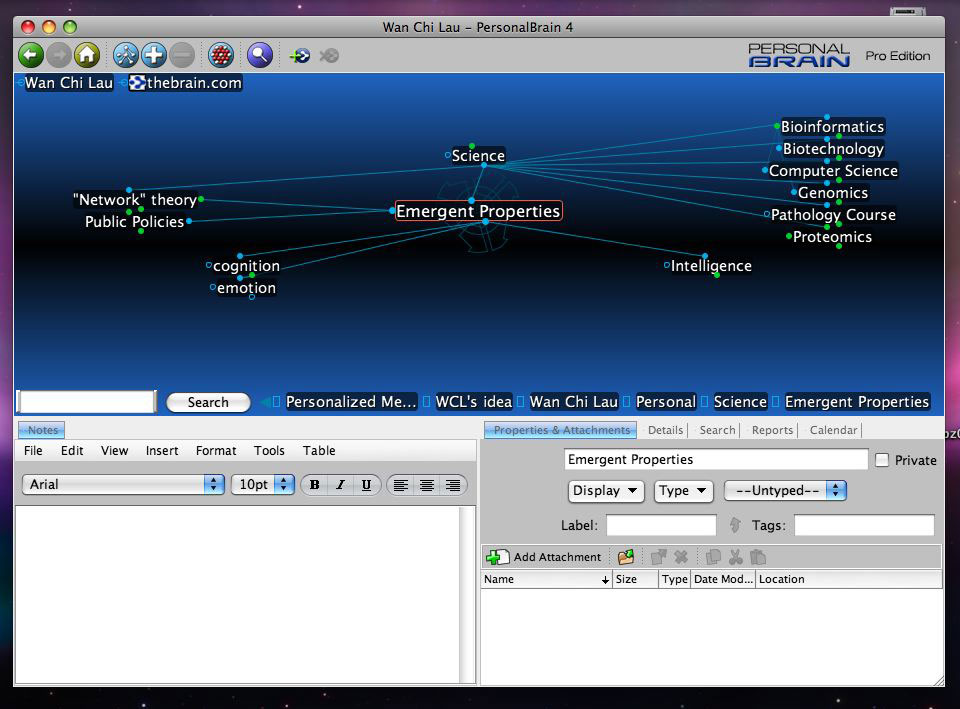This screenshot has height=709, width=960.
Task: Go back with the green arrow button
Action: pos(31,56)
